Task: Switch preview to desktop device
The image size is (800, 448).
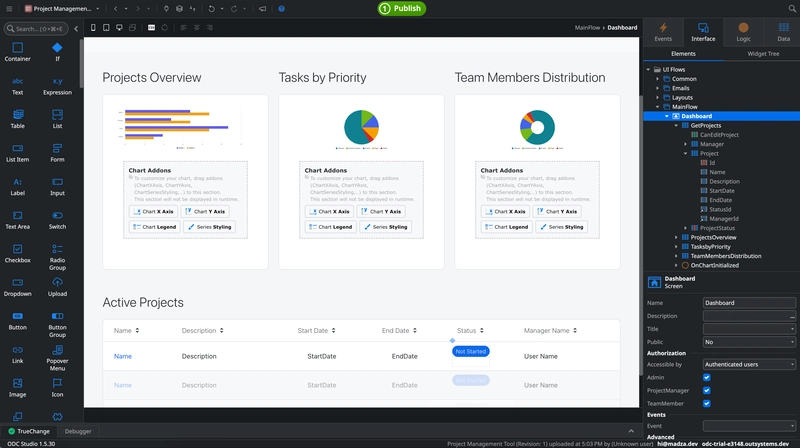Action: point(119,28)
